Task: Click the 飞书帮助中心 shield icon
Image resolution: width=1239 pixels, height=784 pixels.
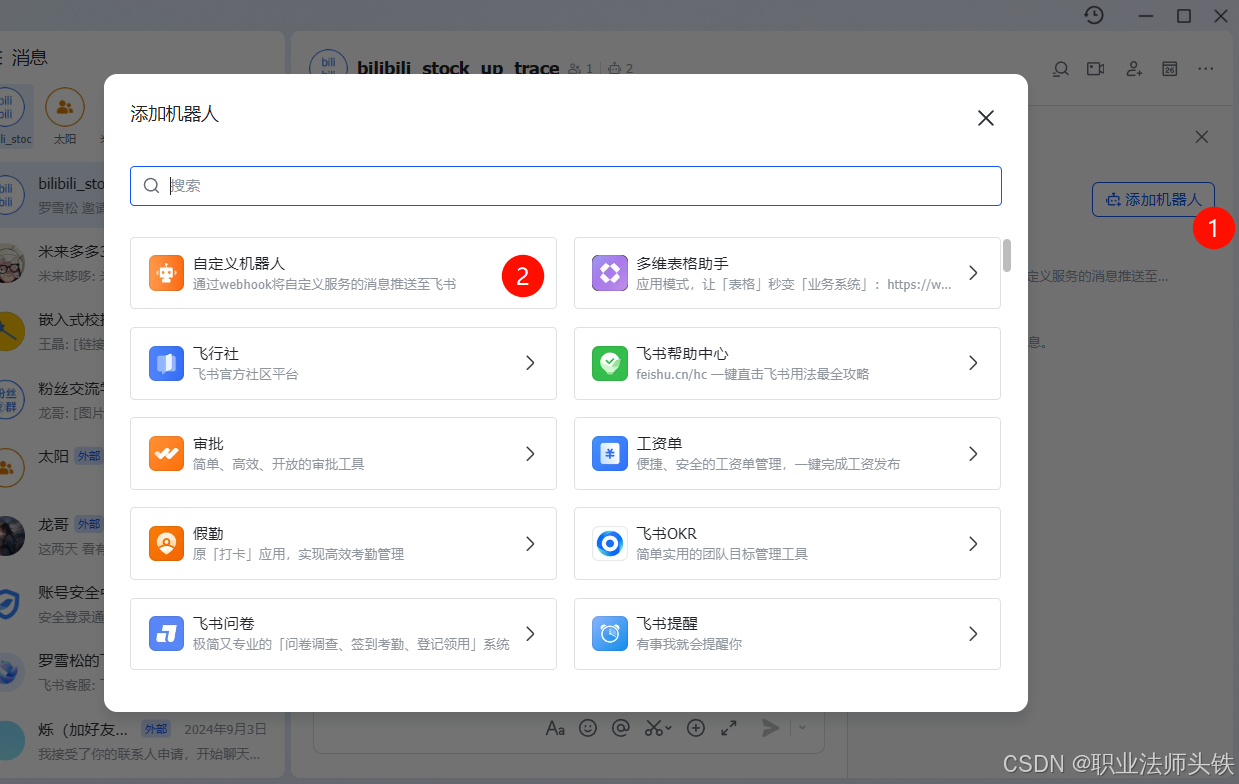Action: coord(610,363)
